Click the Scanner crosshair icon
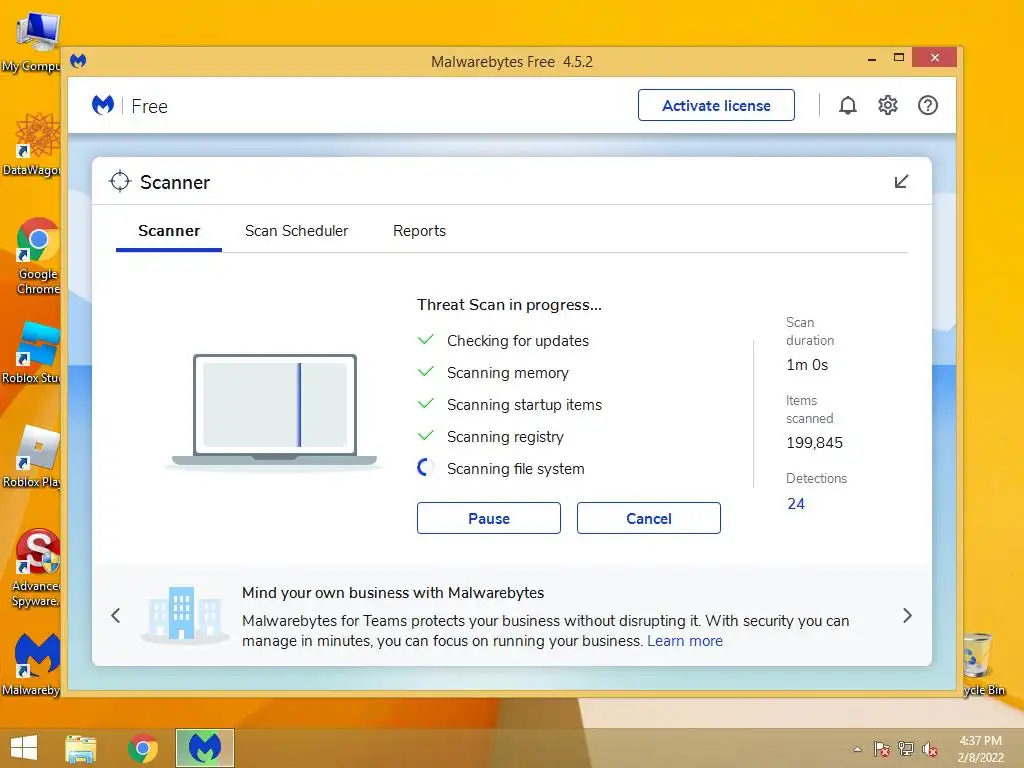 [x=120, y=182]
